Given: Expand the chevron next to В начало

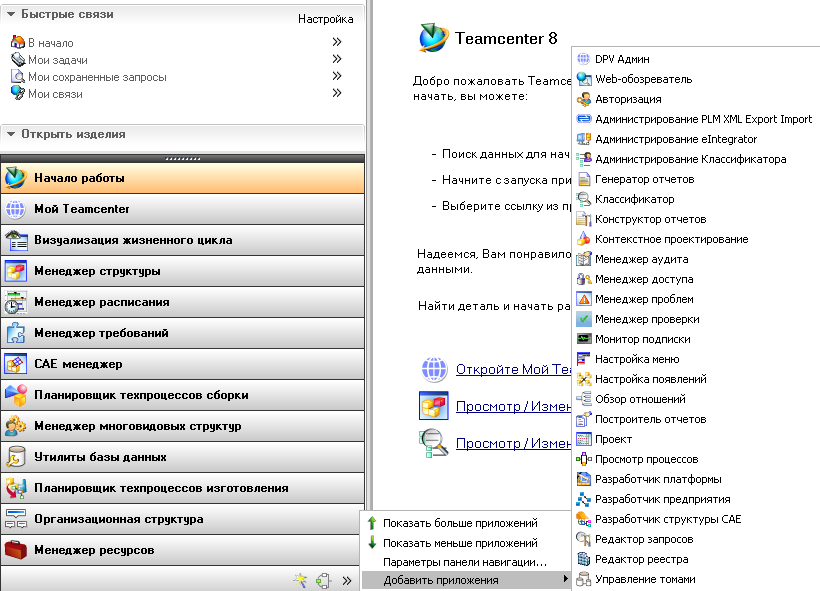Looking at the screenshot, I should (337, 42).
